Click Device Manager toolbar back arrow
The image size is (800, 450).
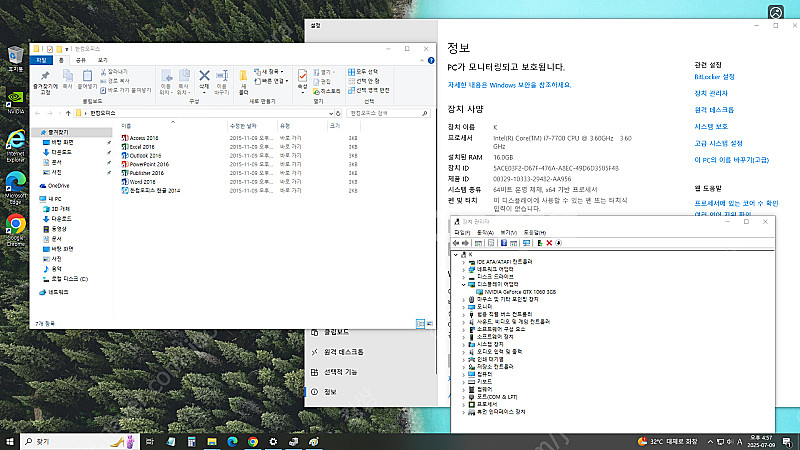tap(456, 243)
